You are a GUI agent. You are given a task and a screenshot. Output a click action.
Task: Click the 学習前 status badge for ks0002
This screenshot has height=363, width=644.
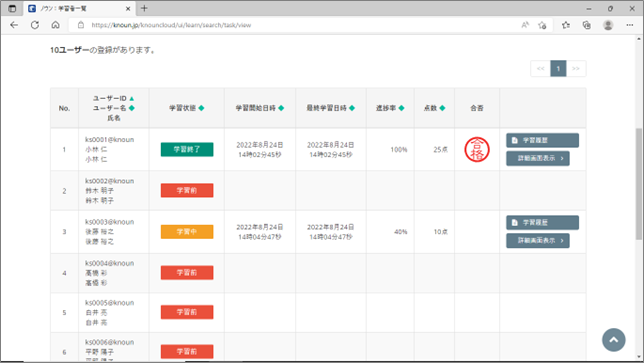[x=187, y=191]
